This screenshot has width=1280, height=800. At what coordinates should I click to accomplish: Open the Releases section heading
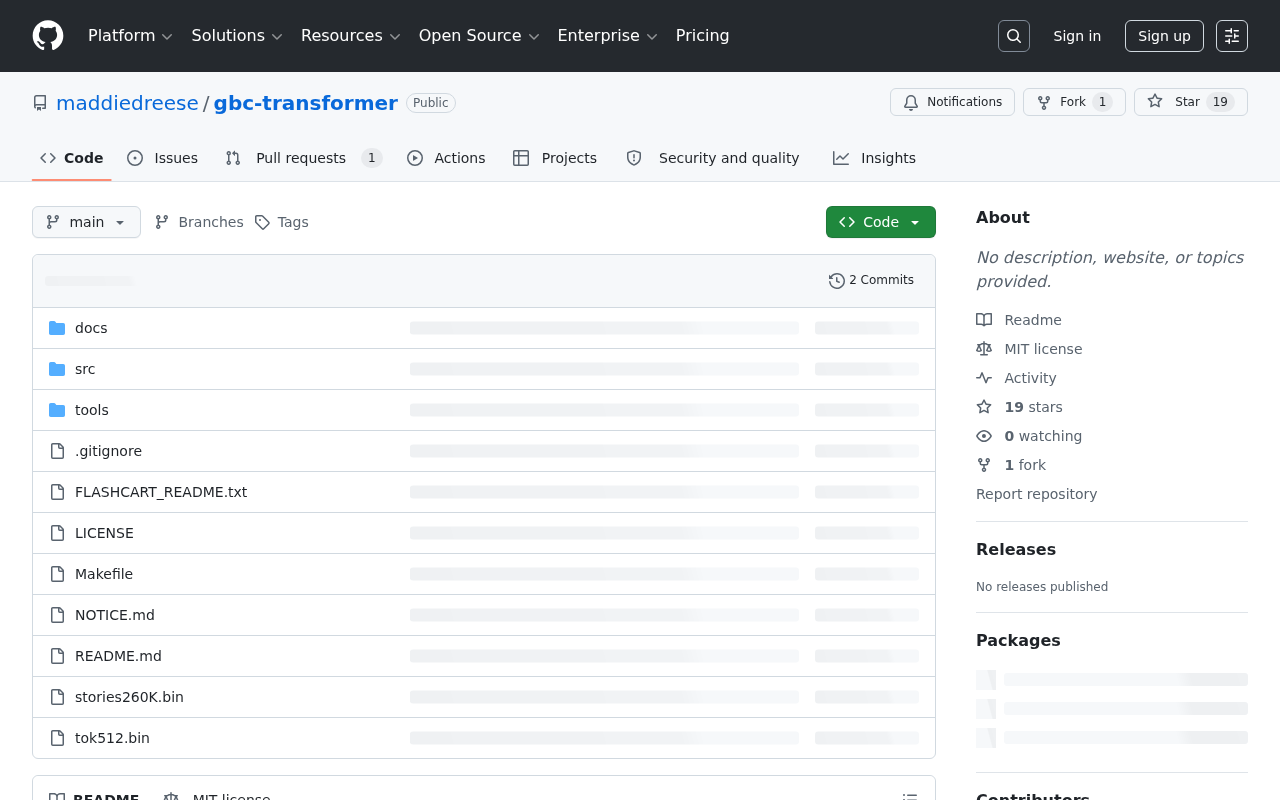coord(1016,549)
